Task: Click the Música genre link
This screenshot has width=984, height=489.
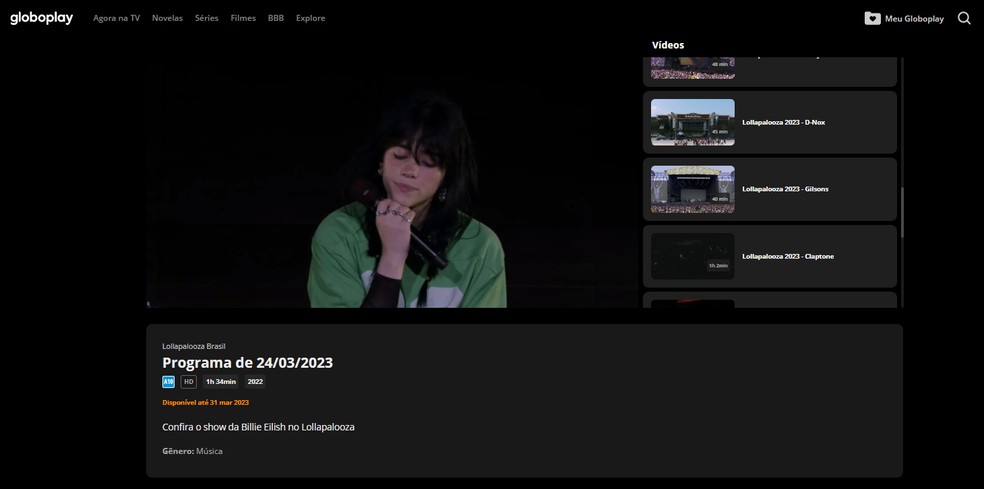Action: (x=209, y=451)
